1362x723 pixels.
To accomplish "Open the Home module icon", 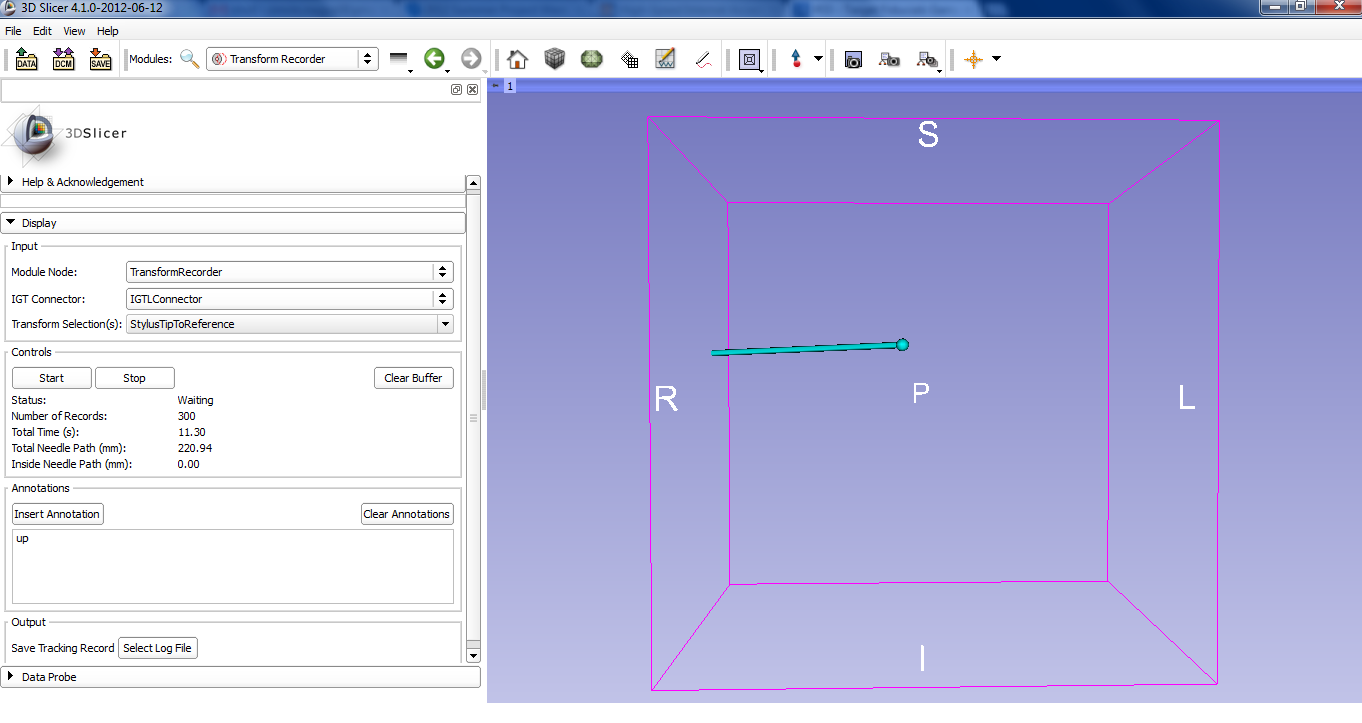I will point(517,59).
